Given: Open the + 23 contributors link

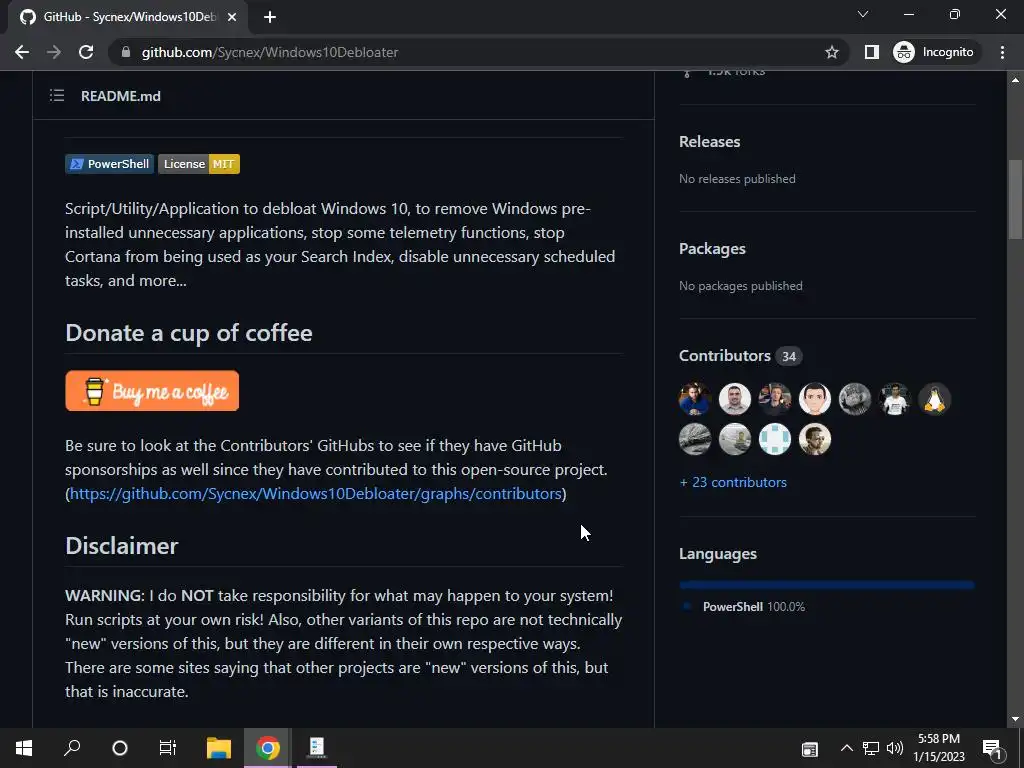Looking at the screenshot, I should click(x=733, y=483).
